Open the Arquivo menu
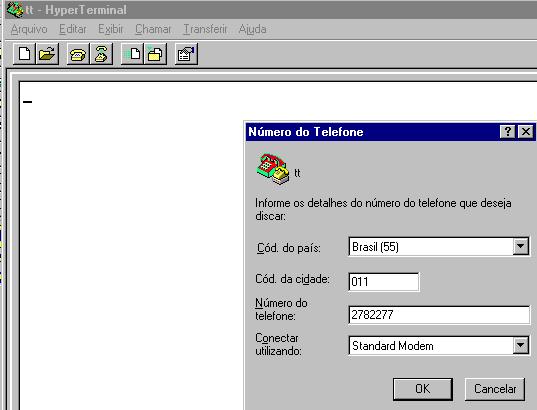Viewport: 537px width, 410px height. [x=29, y=29]
